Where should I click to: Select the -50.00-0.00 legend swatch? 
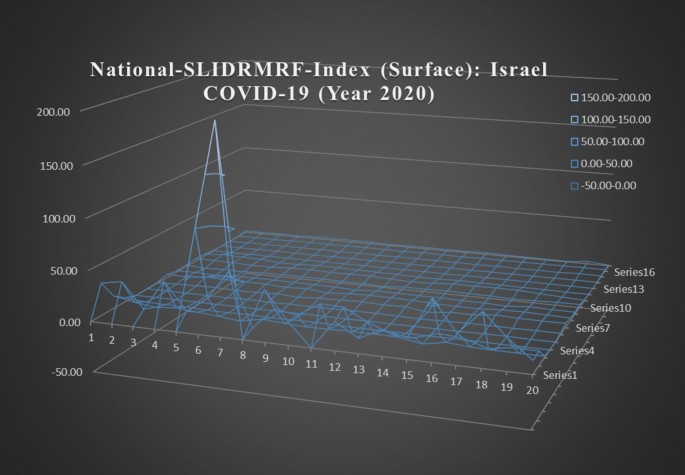coord(574,186)
